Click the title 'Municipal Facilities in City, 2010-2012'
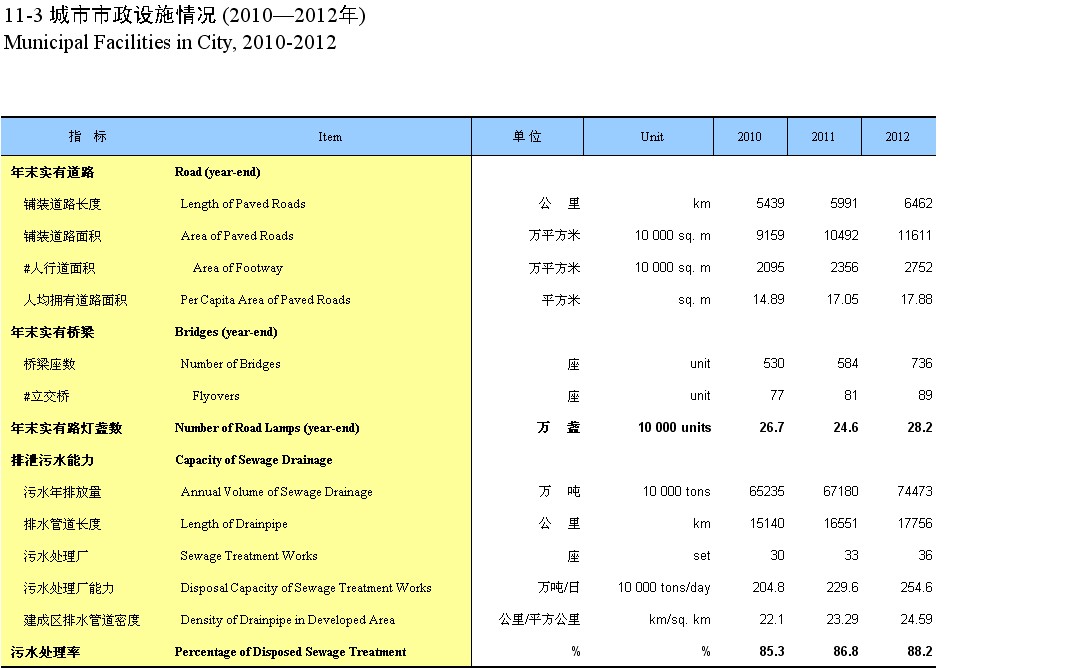 click(x=170, y=42)
